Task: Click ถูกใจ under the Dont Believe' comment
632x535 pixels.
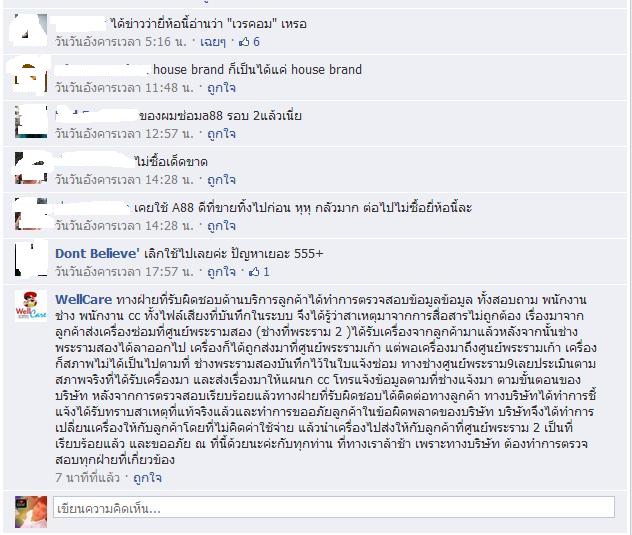Action: tap(221, 272)
